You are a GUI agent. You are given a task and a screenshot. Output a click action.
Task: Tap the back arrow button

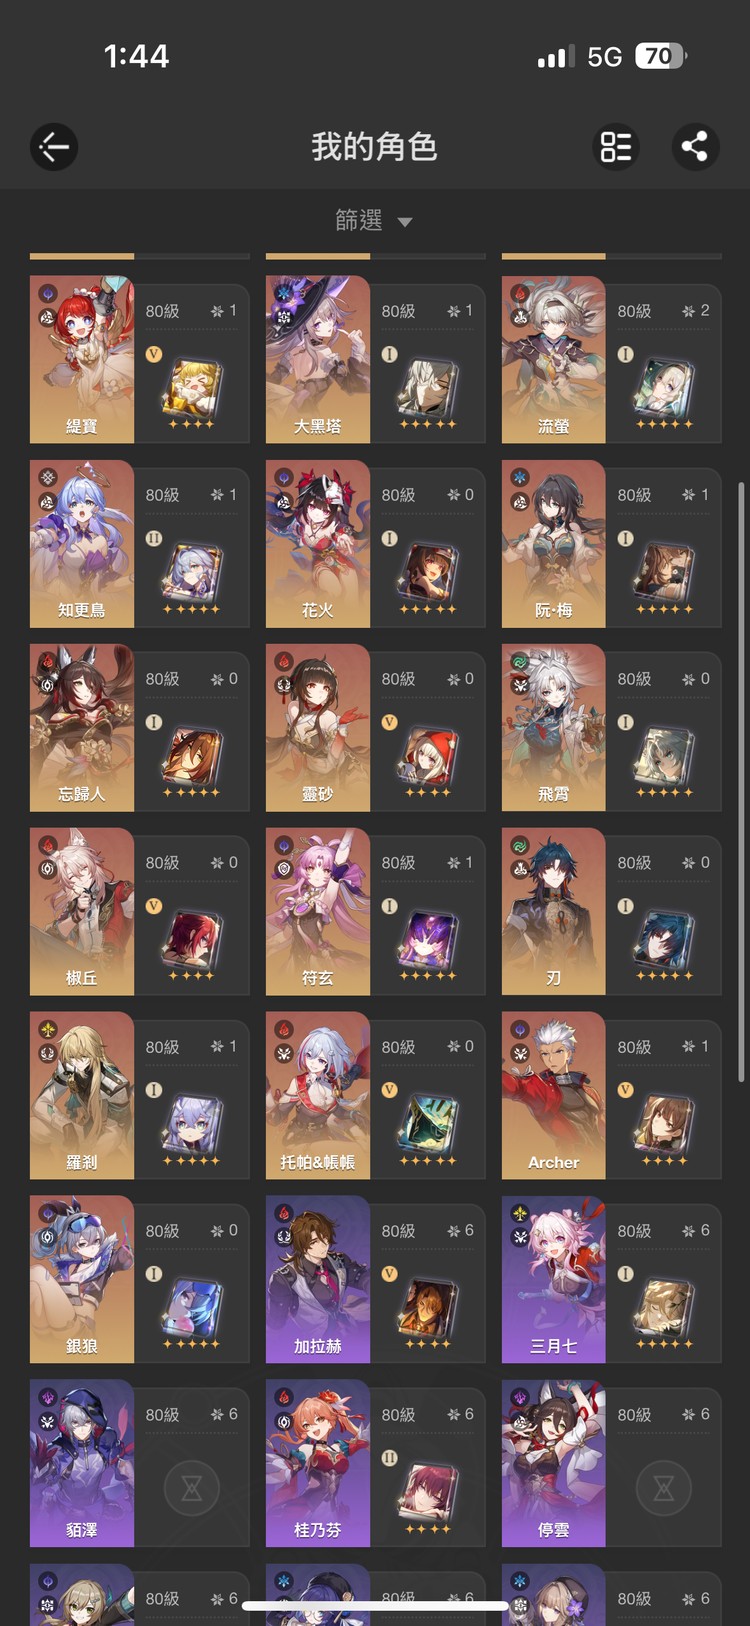54,148
